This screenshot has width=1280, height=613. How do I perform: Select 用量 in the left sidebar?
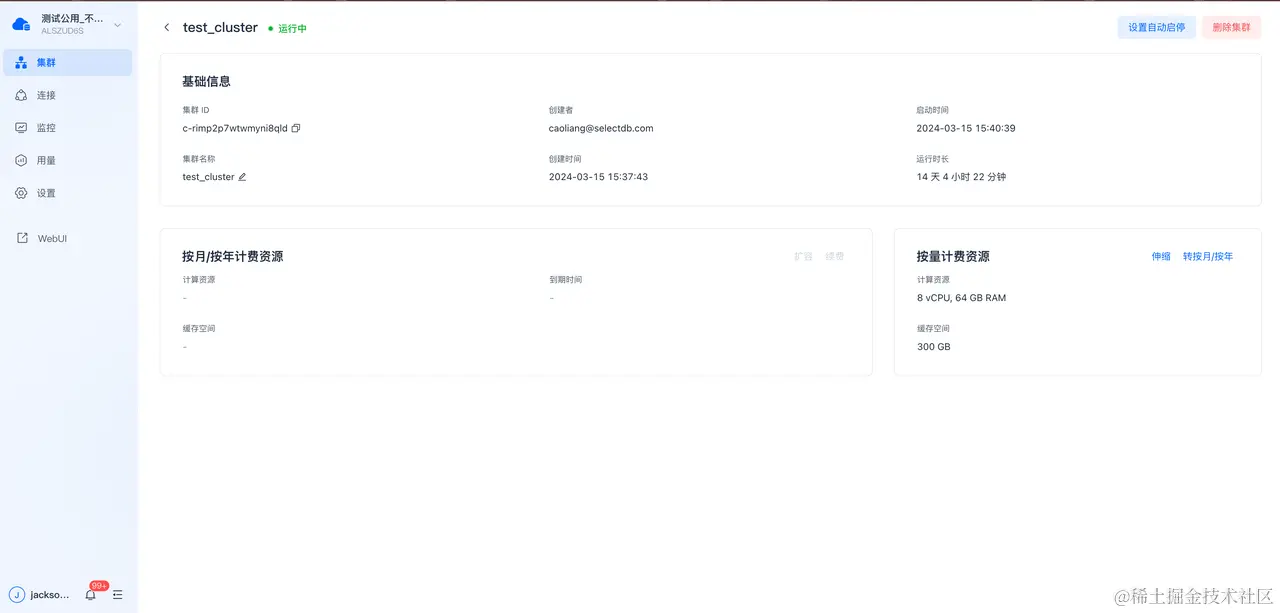click(x=46, y=160)
